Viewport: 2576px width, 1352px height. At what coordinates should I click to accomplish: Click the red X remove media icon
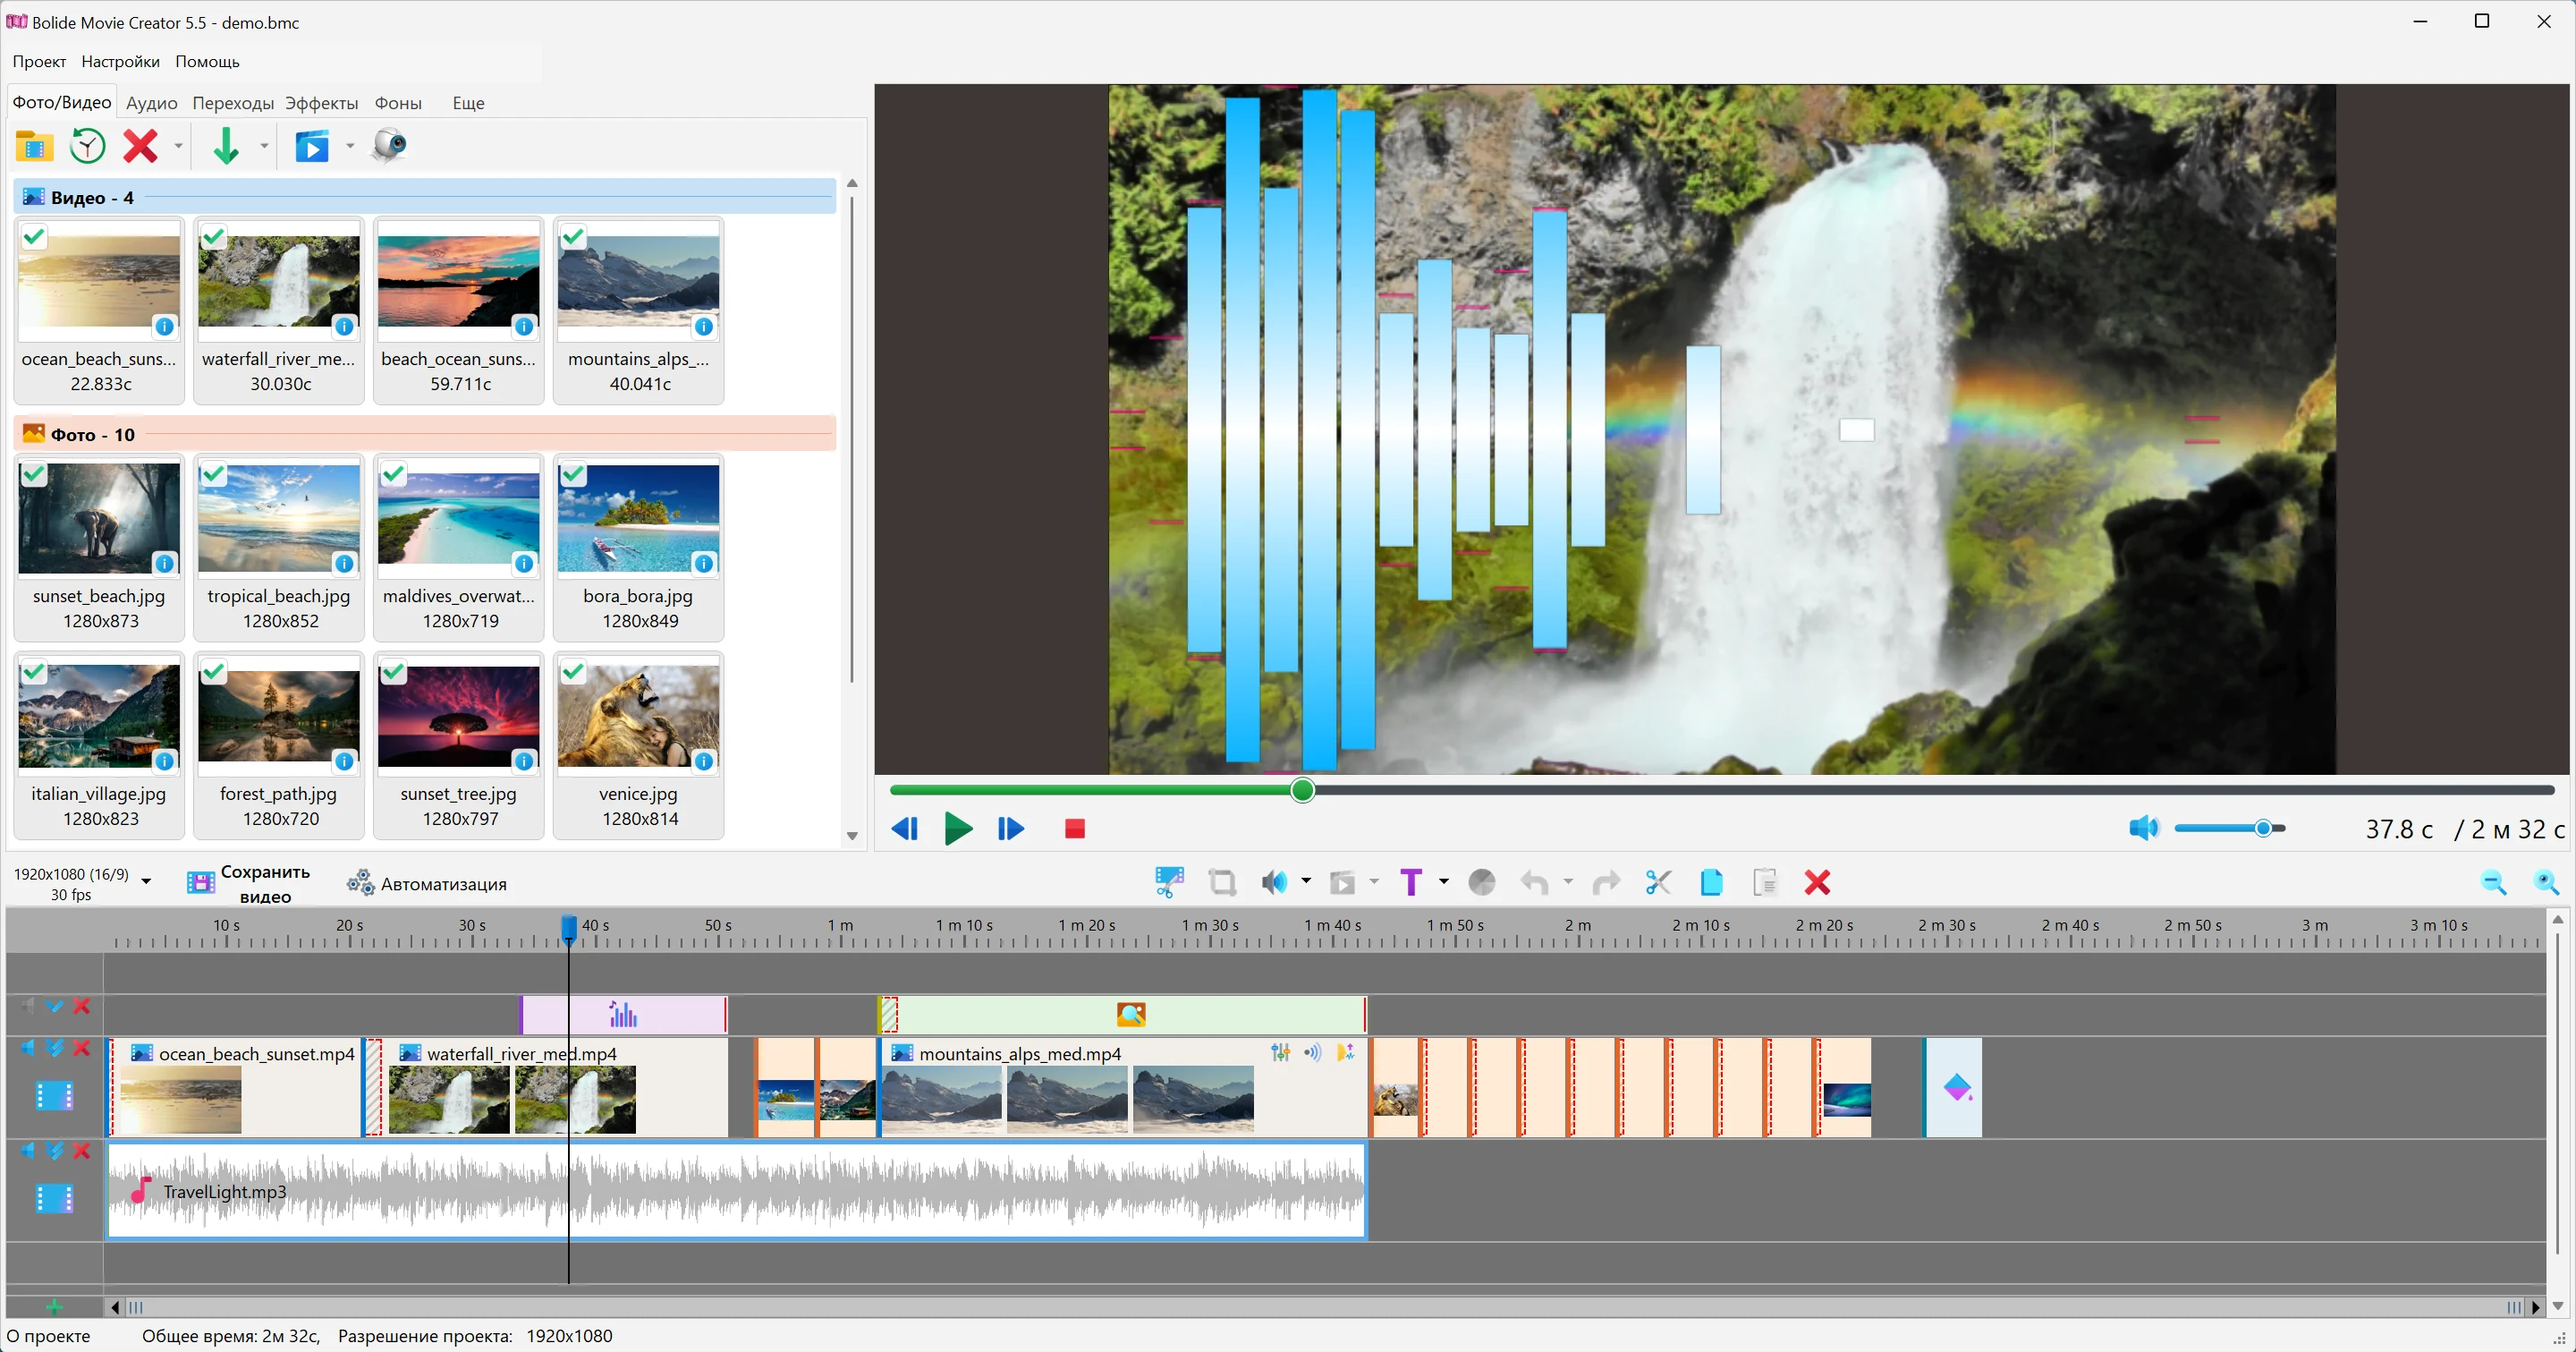point(141,146)
